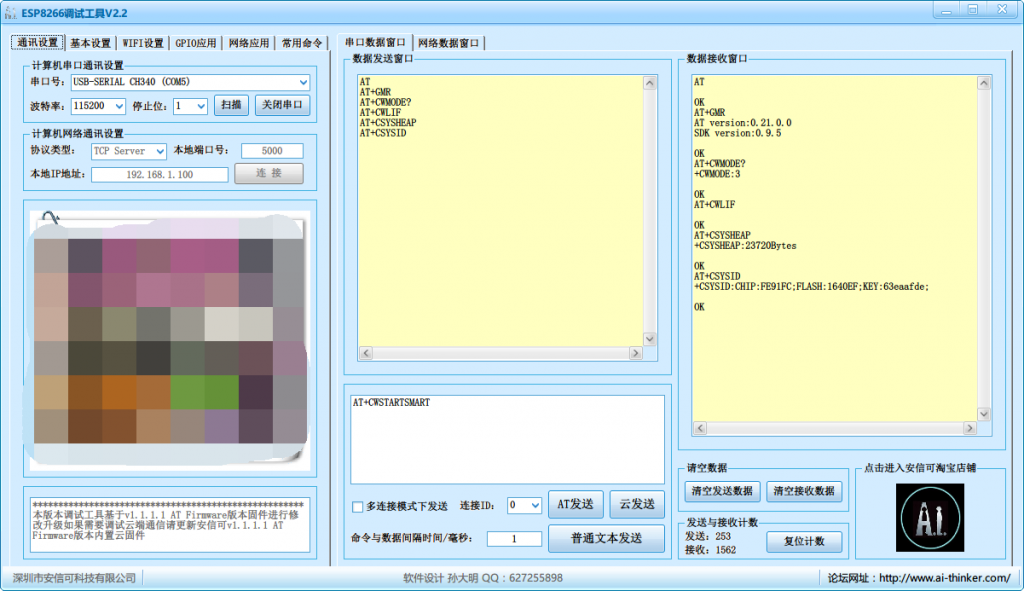
Task: Click AT+CSYSHEAP line in send window
Action: click(x=388, y=123)
